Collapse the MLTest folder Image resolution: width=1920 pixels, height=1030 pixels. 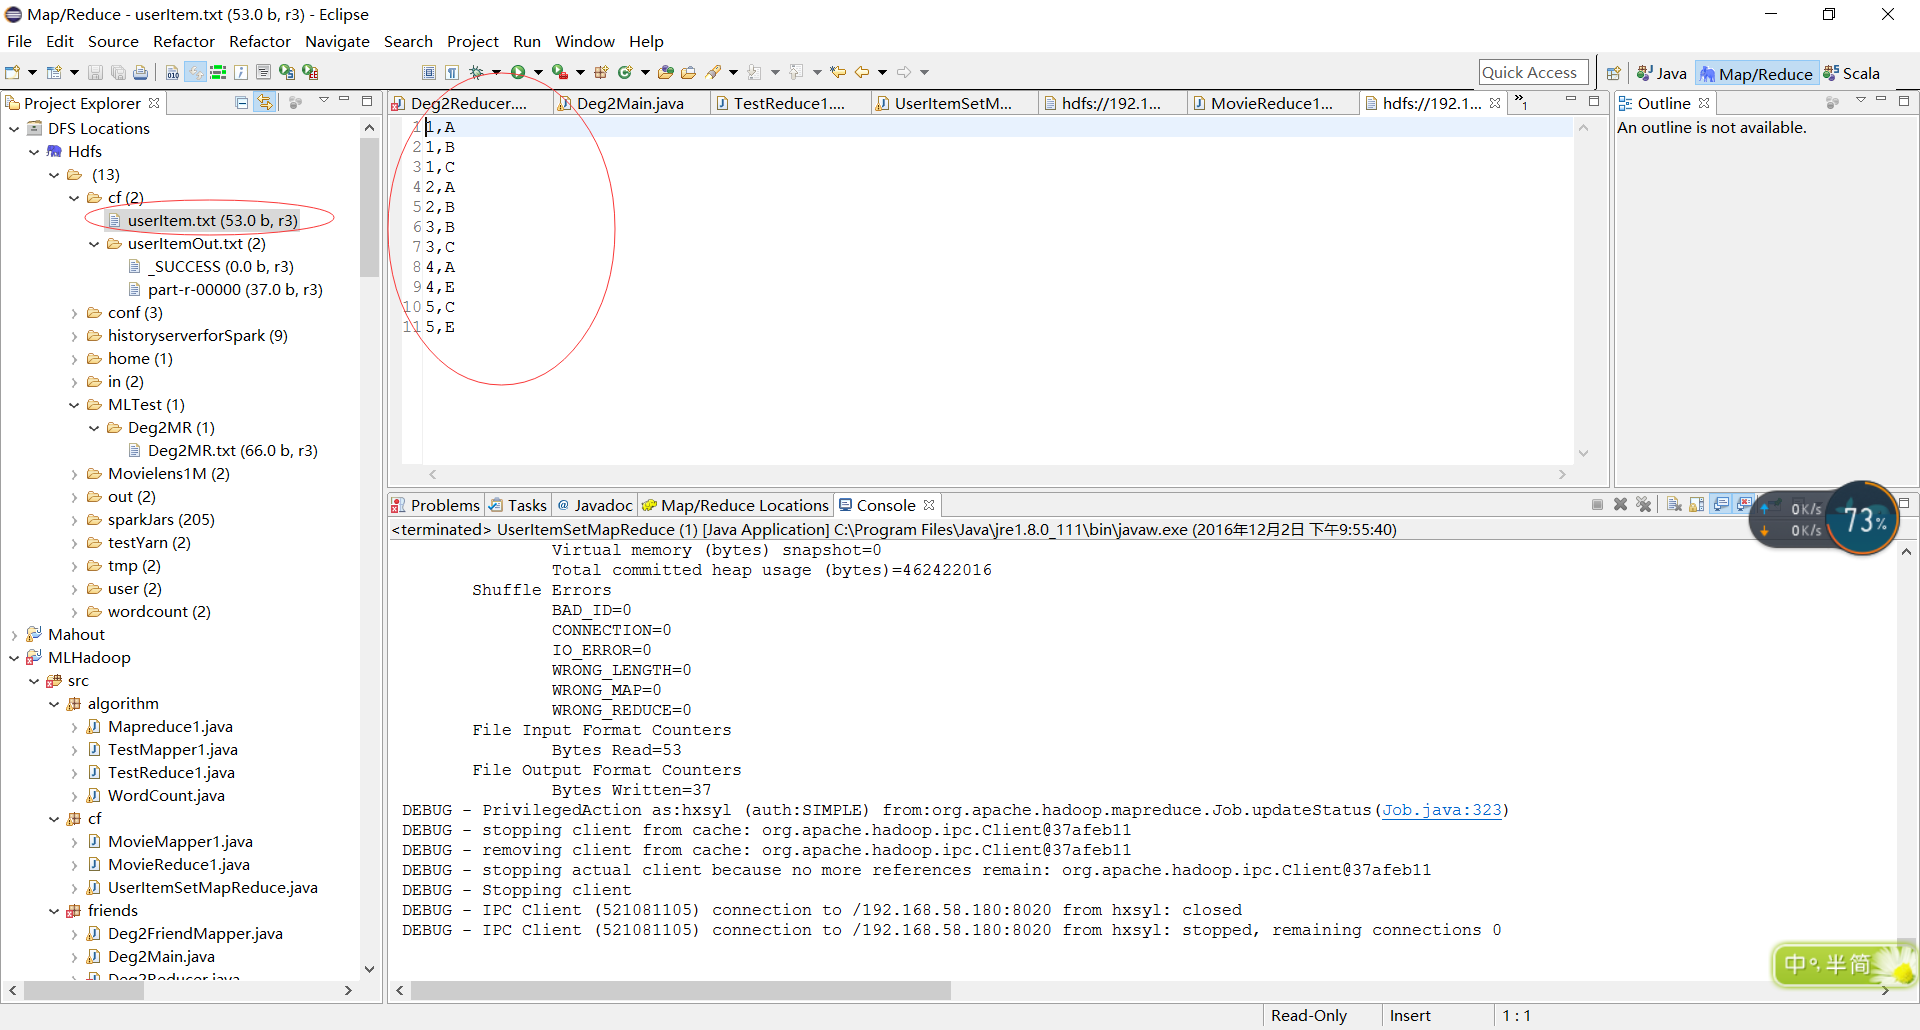(x=75, y=405)
